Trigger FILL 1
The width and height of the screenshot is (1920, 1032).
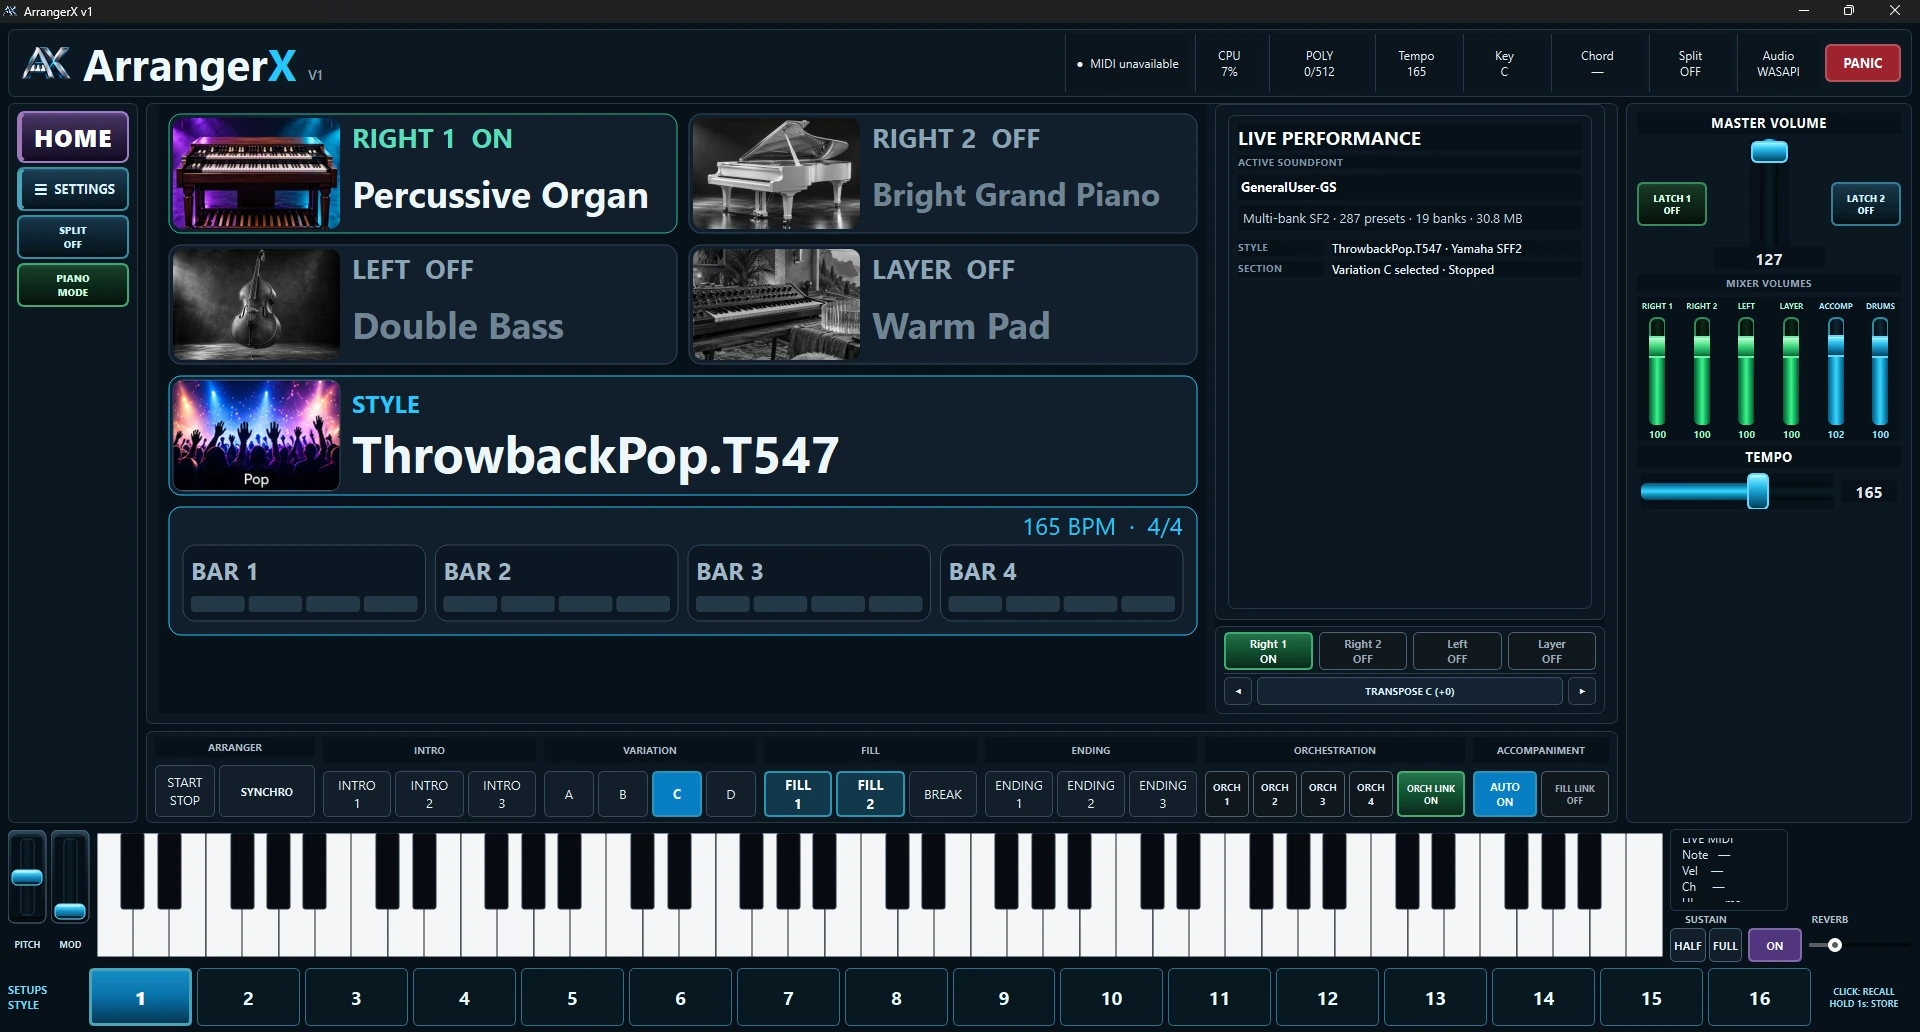tap(798, 794)
